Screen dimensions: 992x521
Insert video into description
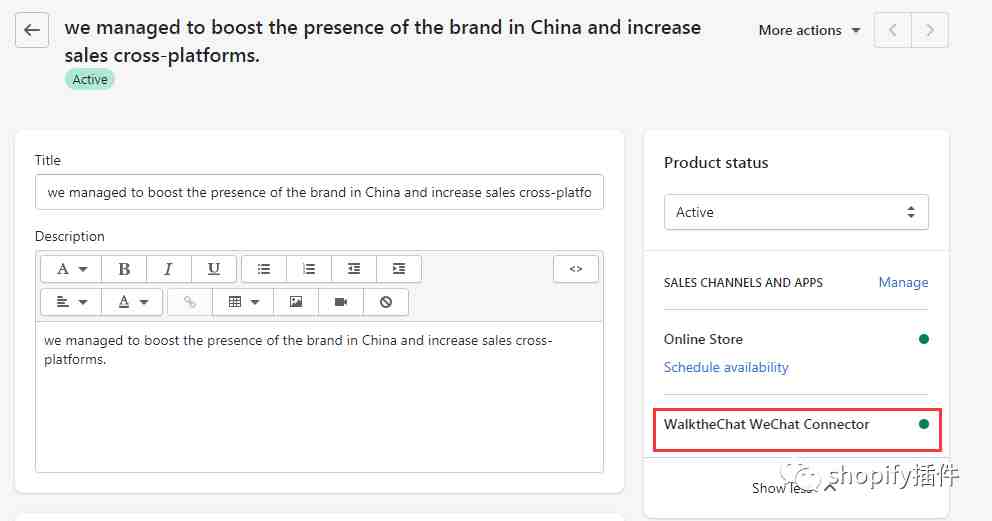tap(341, 302)
